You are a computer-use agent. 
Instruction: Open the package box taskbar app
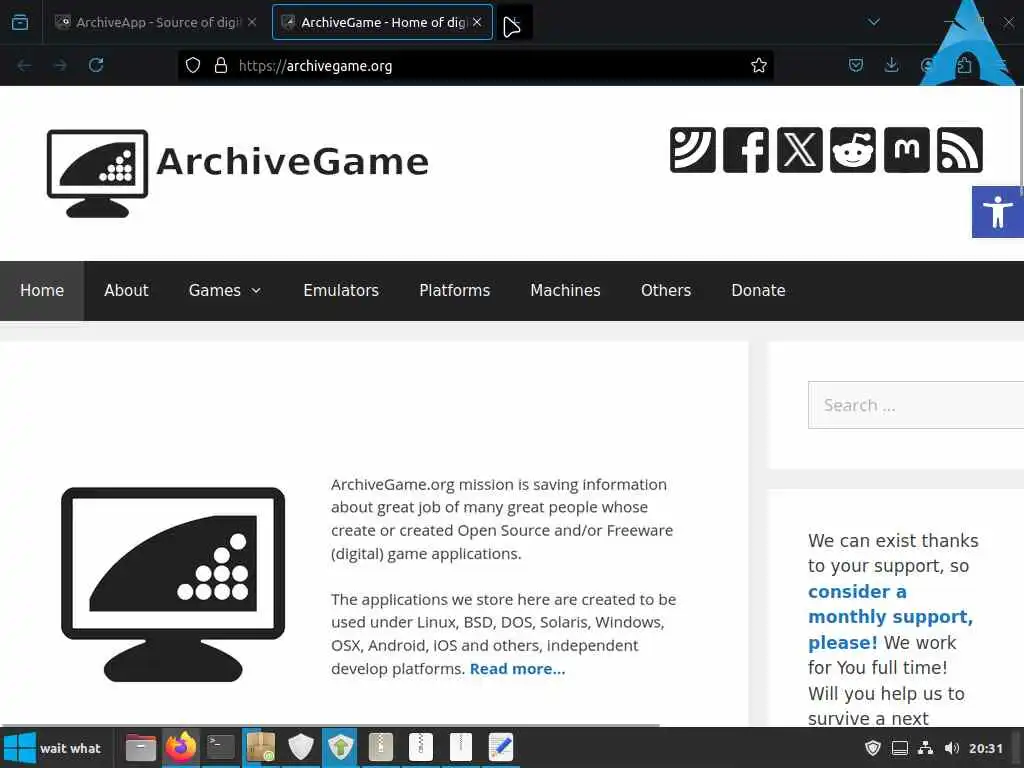[x=261, y=748]
